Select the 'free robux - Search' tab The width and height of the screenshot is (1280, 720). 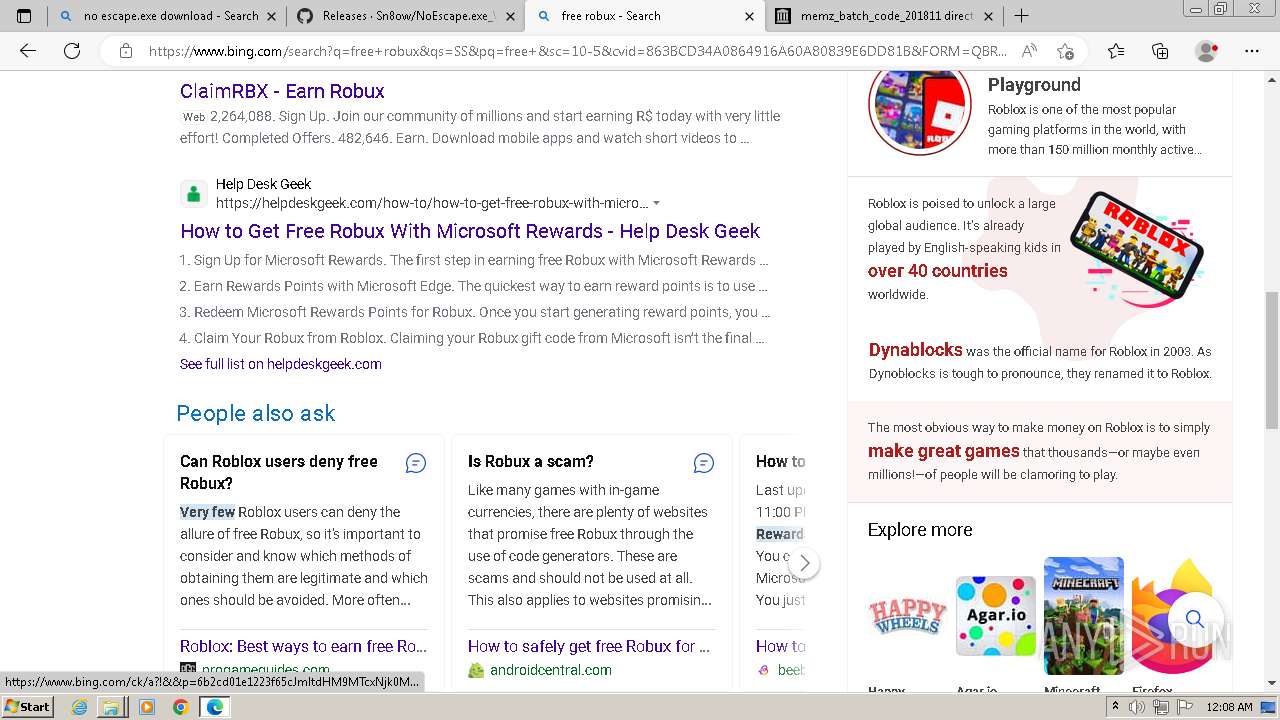pyautogui.click(x=645, y=16)
